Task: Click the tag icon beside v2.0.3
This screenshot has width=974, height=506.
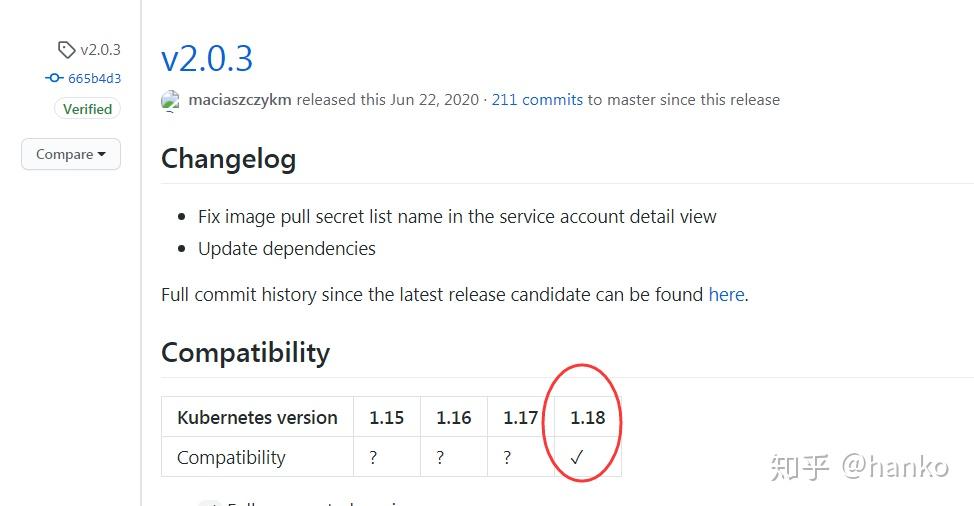Action: tap(66, 49)
